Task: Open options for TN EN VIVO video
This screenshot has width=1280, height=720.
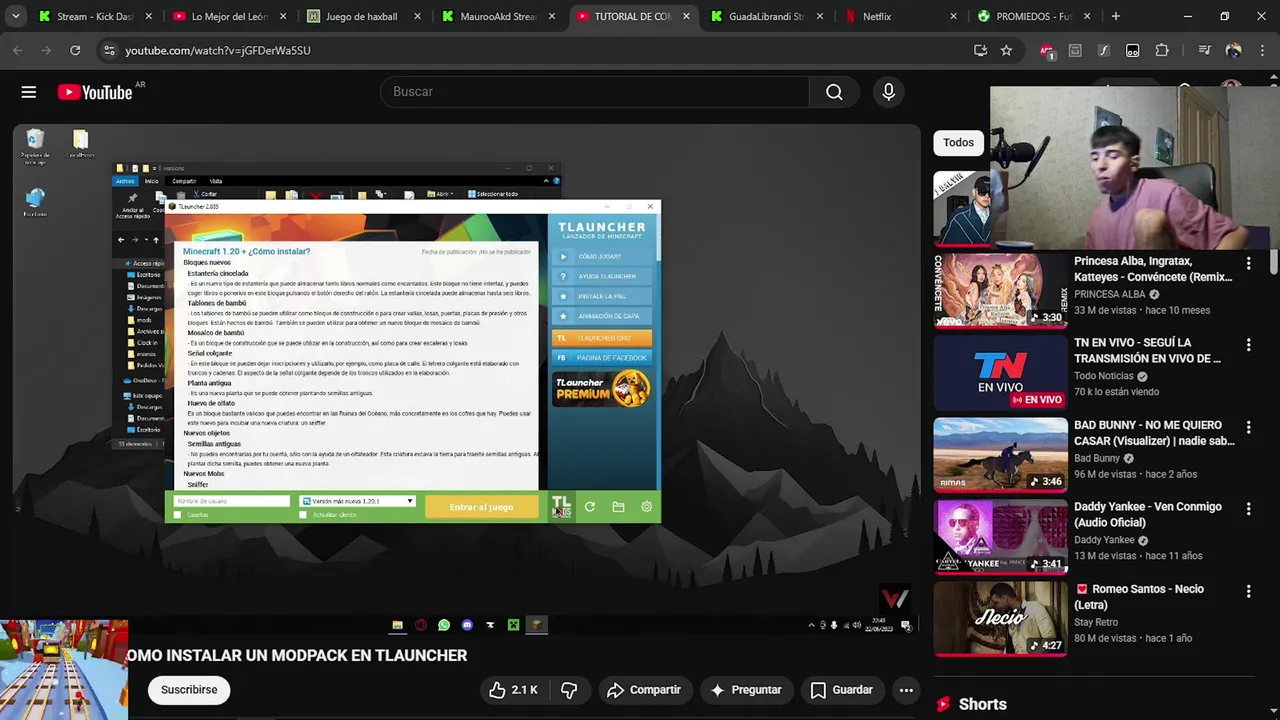Action: coord(1248,345)
